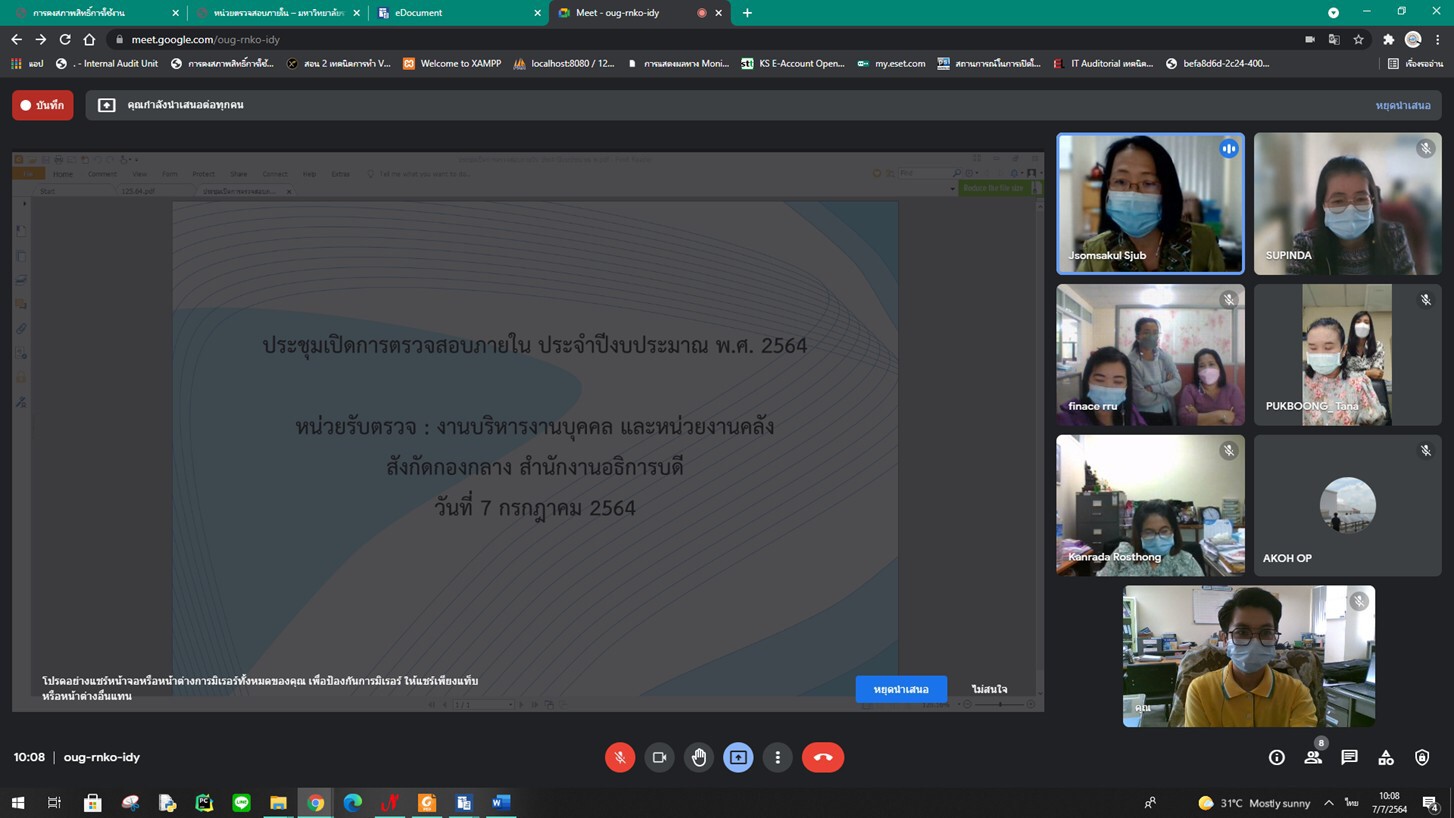Open the Windows Start menu
Viewport: 1454px width, 818px height.
coord(17,803)
